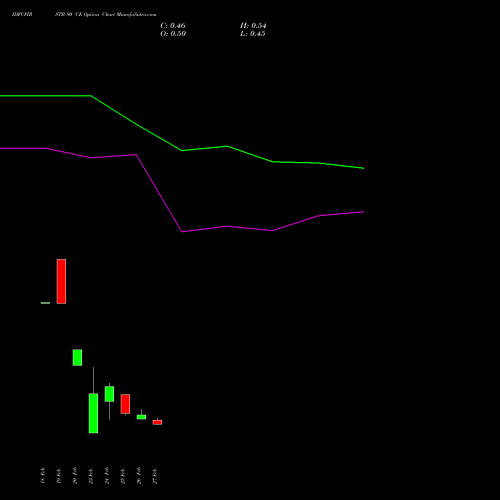Viewport: 500px width, 500px height.
Task: Click the 20 Feb date axis label
Action: 75,475
